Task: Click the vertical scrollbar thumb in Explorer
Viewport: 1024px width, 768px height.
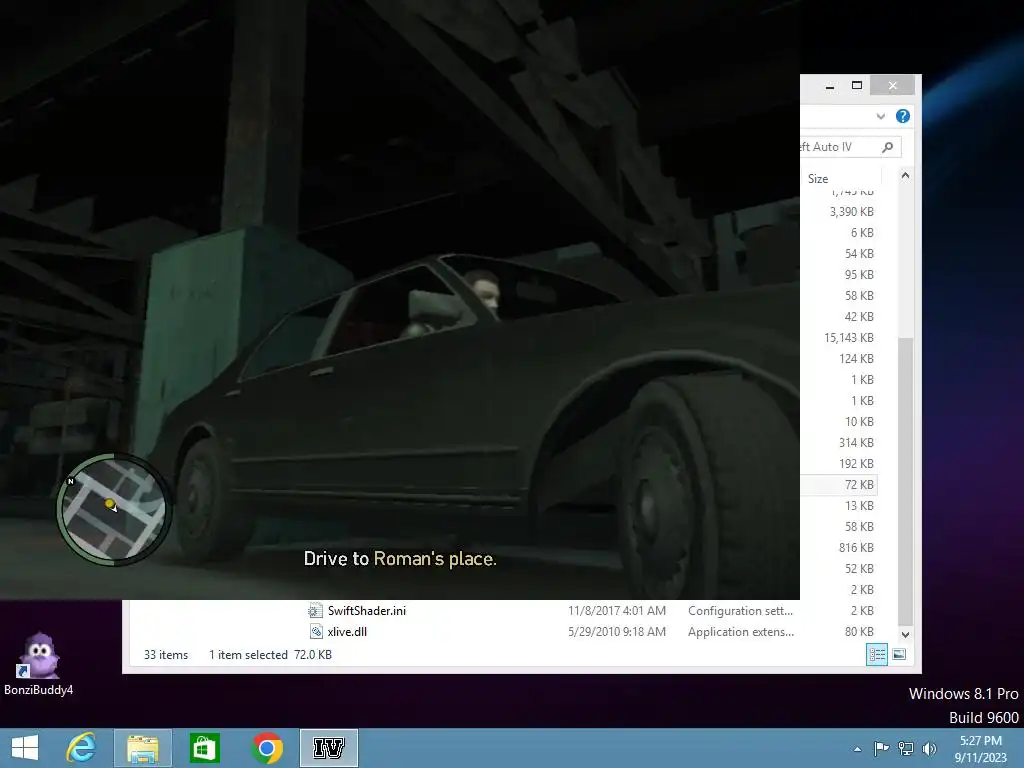Action: 905,482
